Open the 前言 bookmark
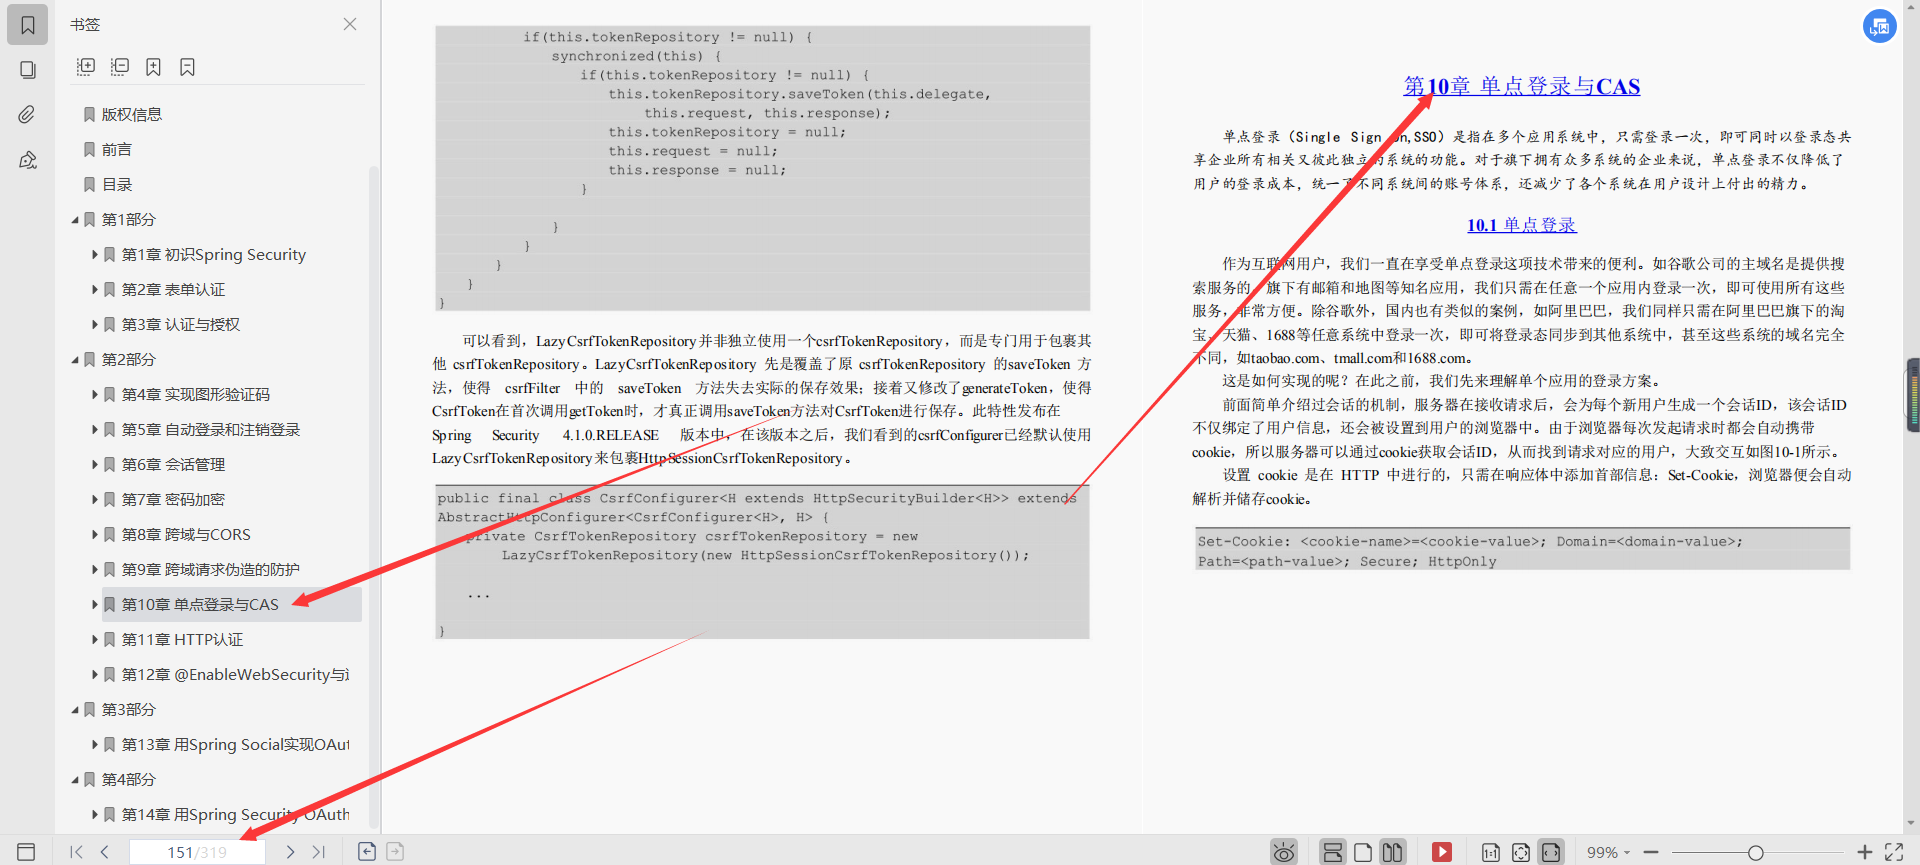Image resolution: width=1920 pixels, height=865 pixels. [116, 150]
